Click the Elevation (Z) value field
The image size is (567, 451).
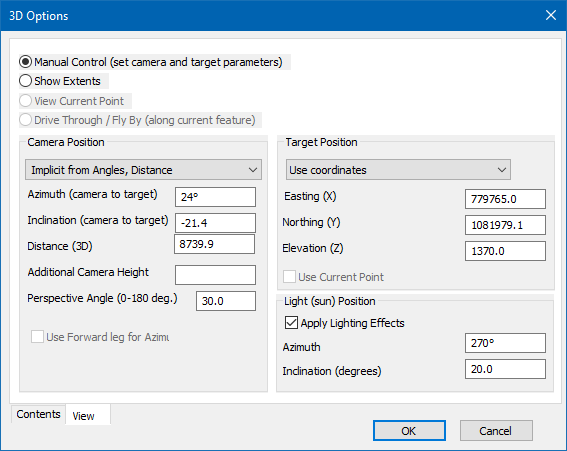click(505, 251)
